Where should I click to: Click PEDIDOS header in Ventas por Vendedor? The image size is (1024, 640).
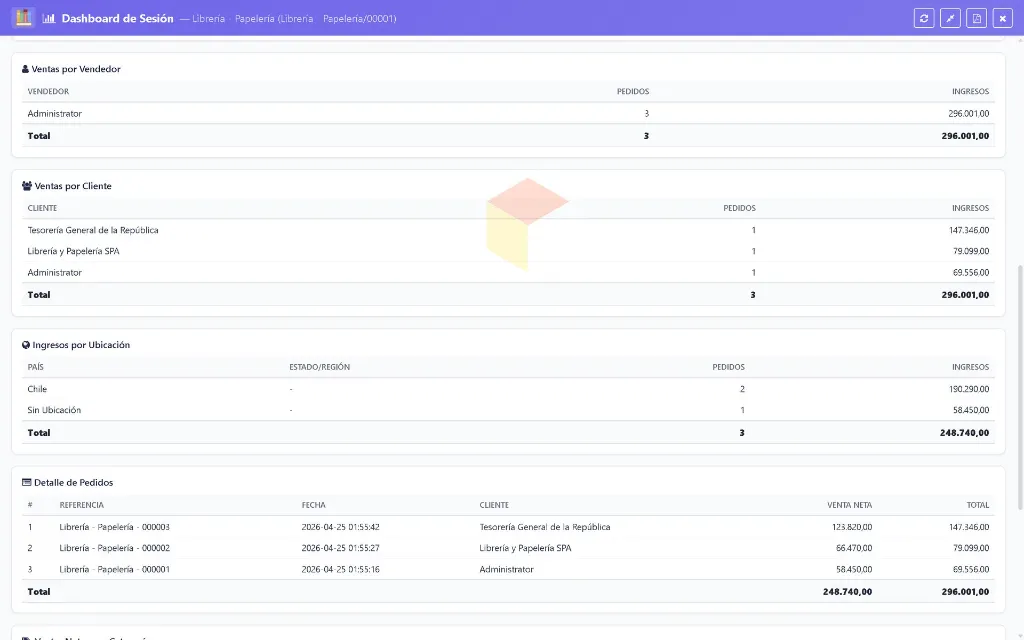coord(633,91)
